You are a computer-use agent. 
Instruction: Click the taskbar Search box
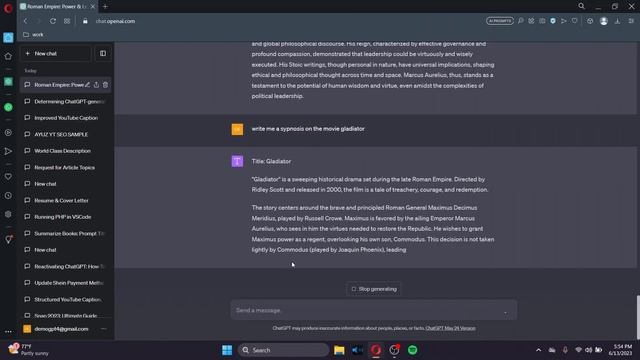[x=283, y=350]
